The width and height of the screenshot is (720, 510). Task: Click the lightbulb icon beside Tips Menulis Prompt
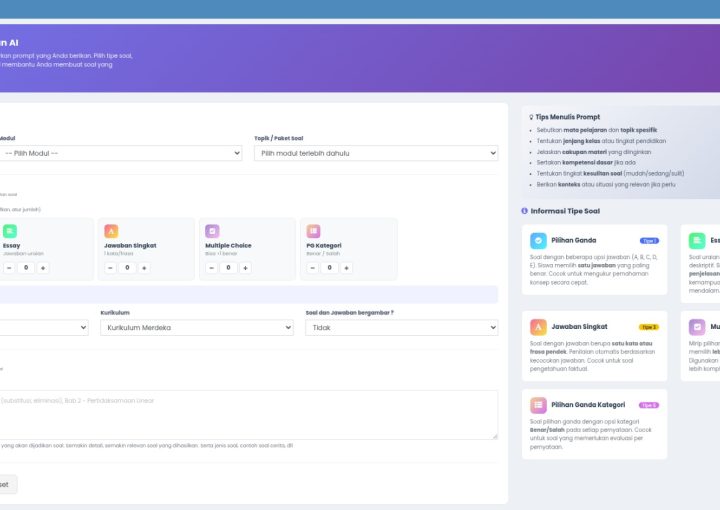(x=531, y=117)
